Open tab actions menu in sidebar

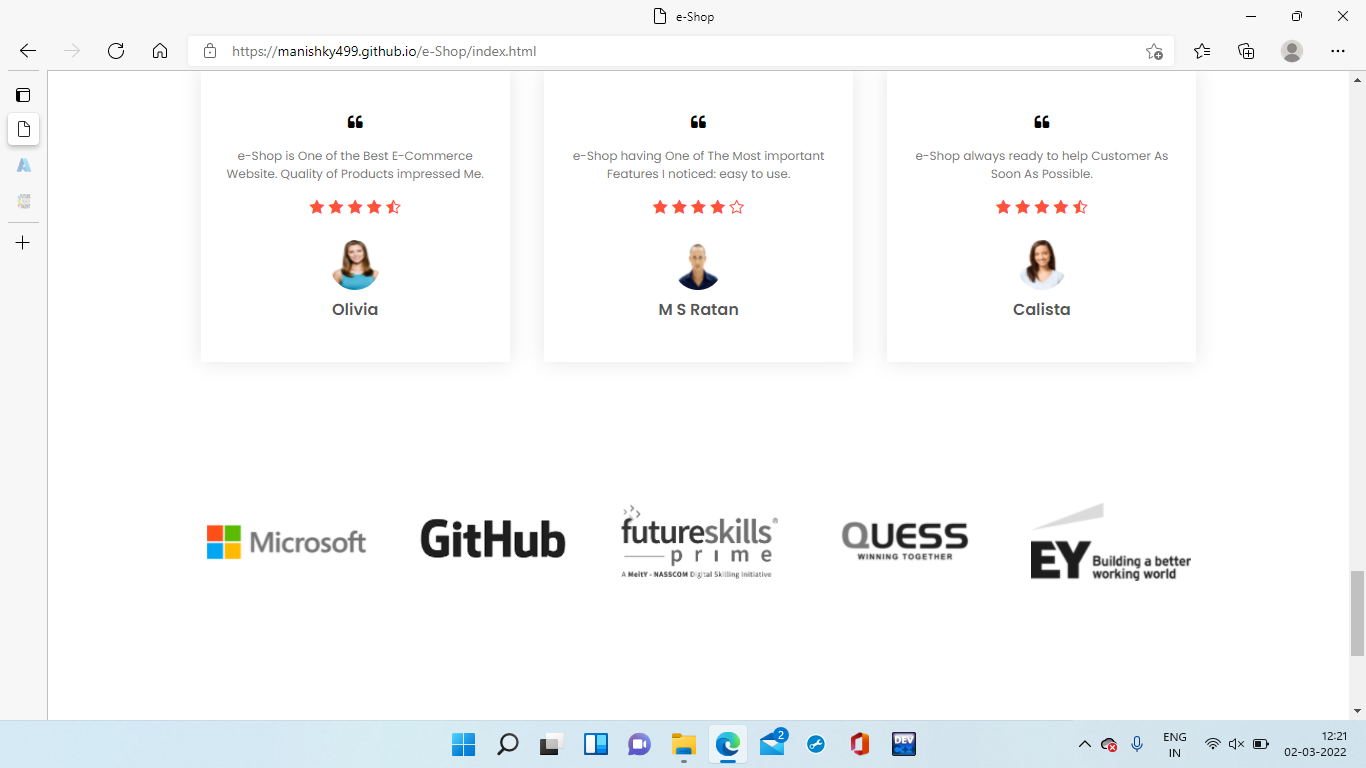[x=23, y=95]
